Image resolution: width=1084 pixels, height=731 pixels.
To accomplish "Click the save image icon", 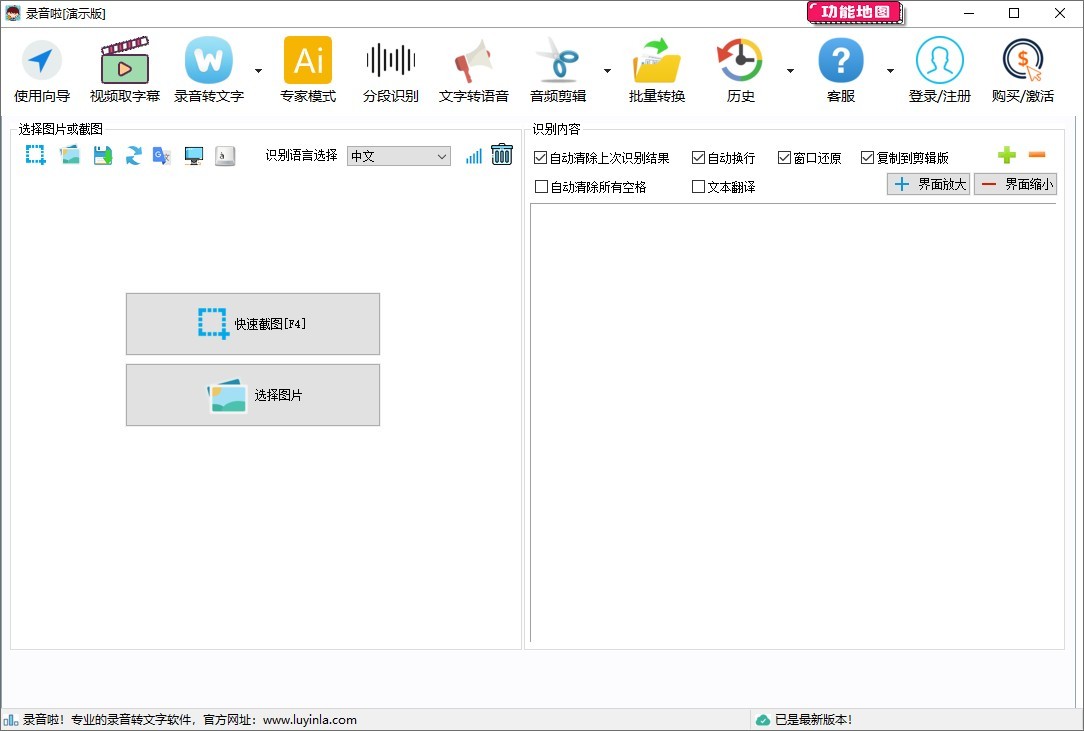I will [102, 155].
